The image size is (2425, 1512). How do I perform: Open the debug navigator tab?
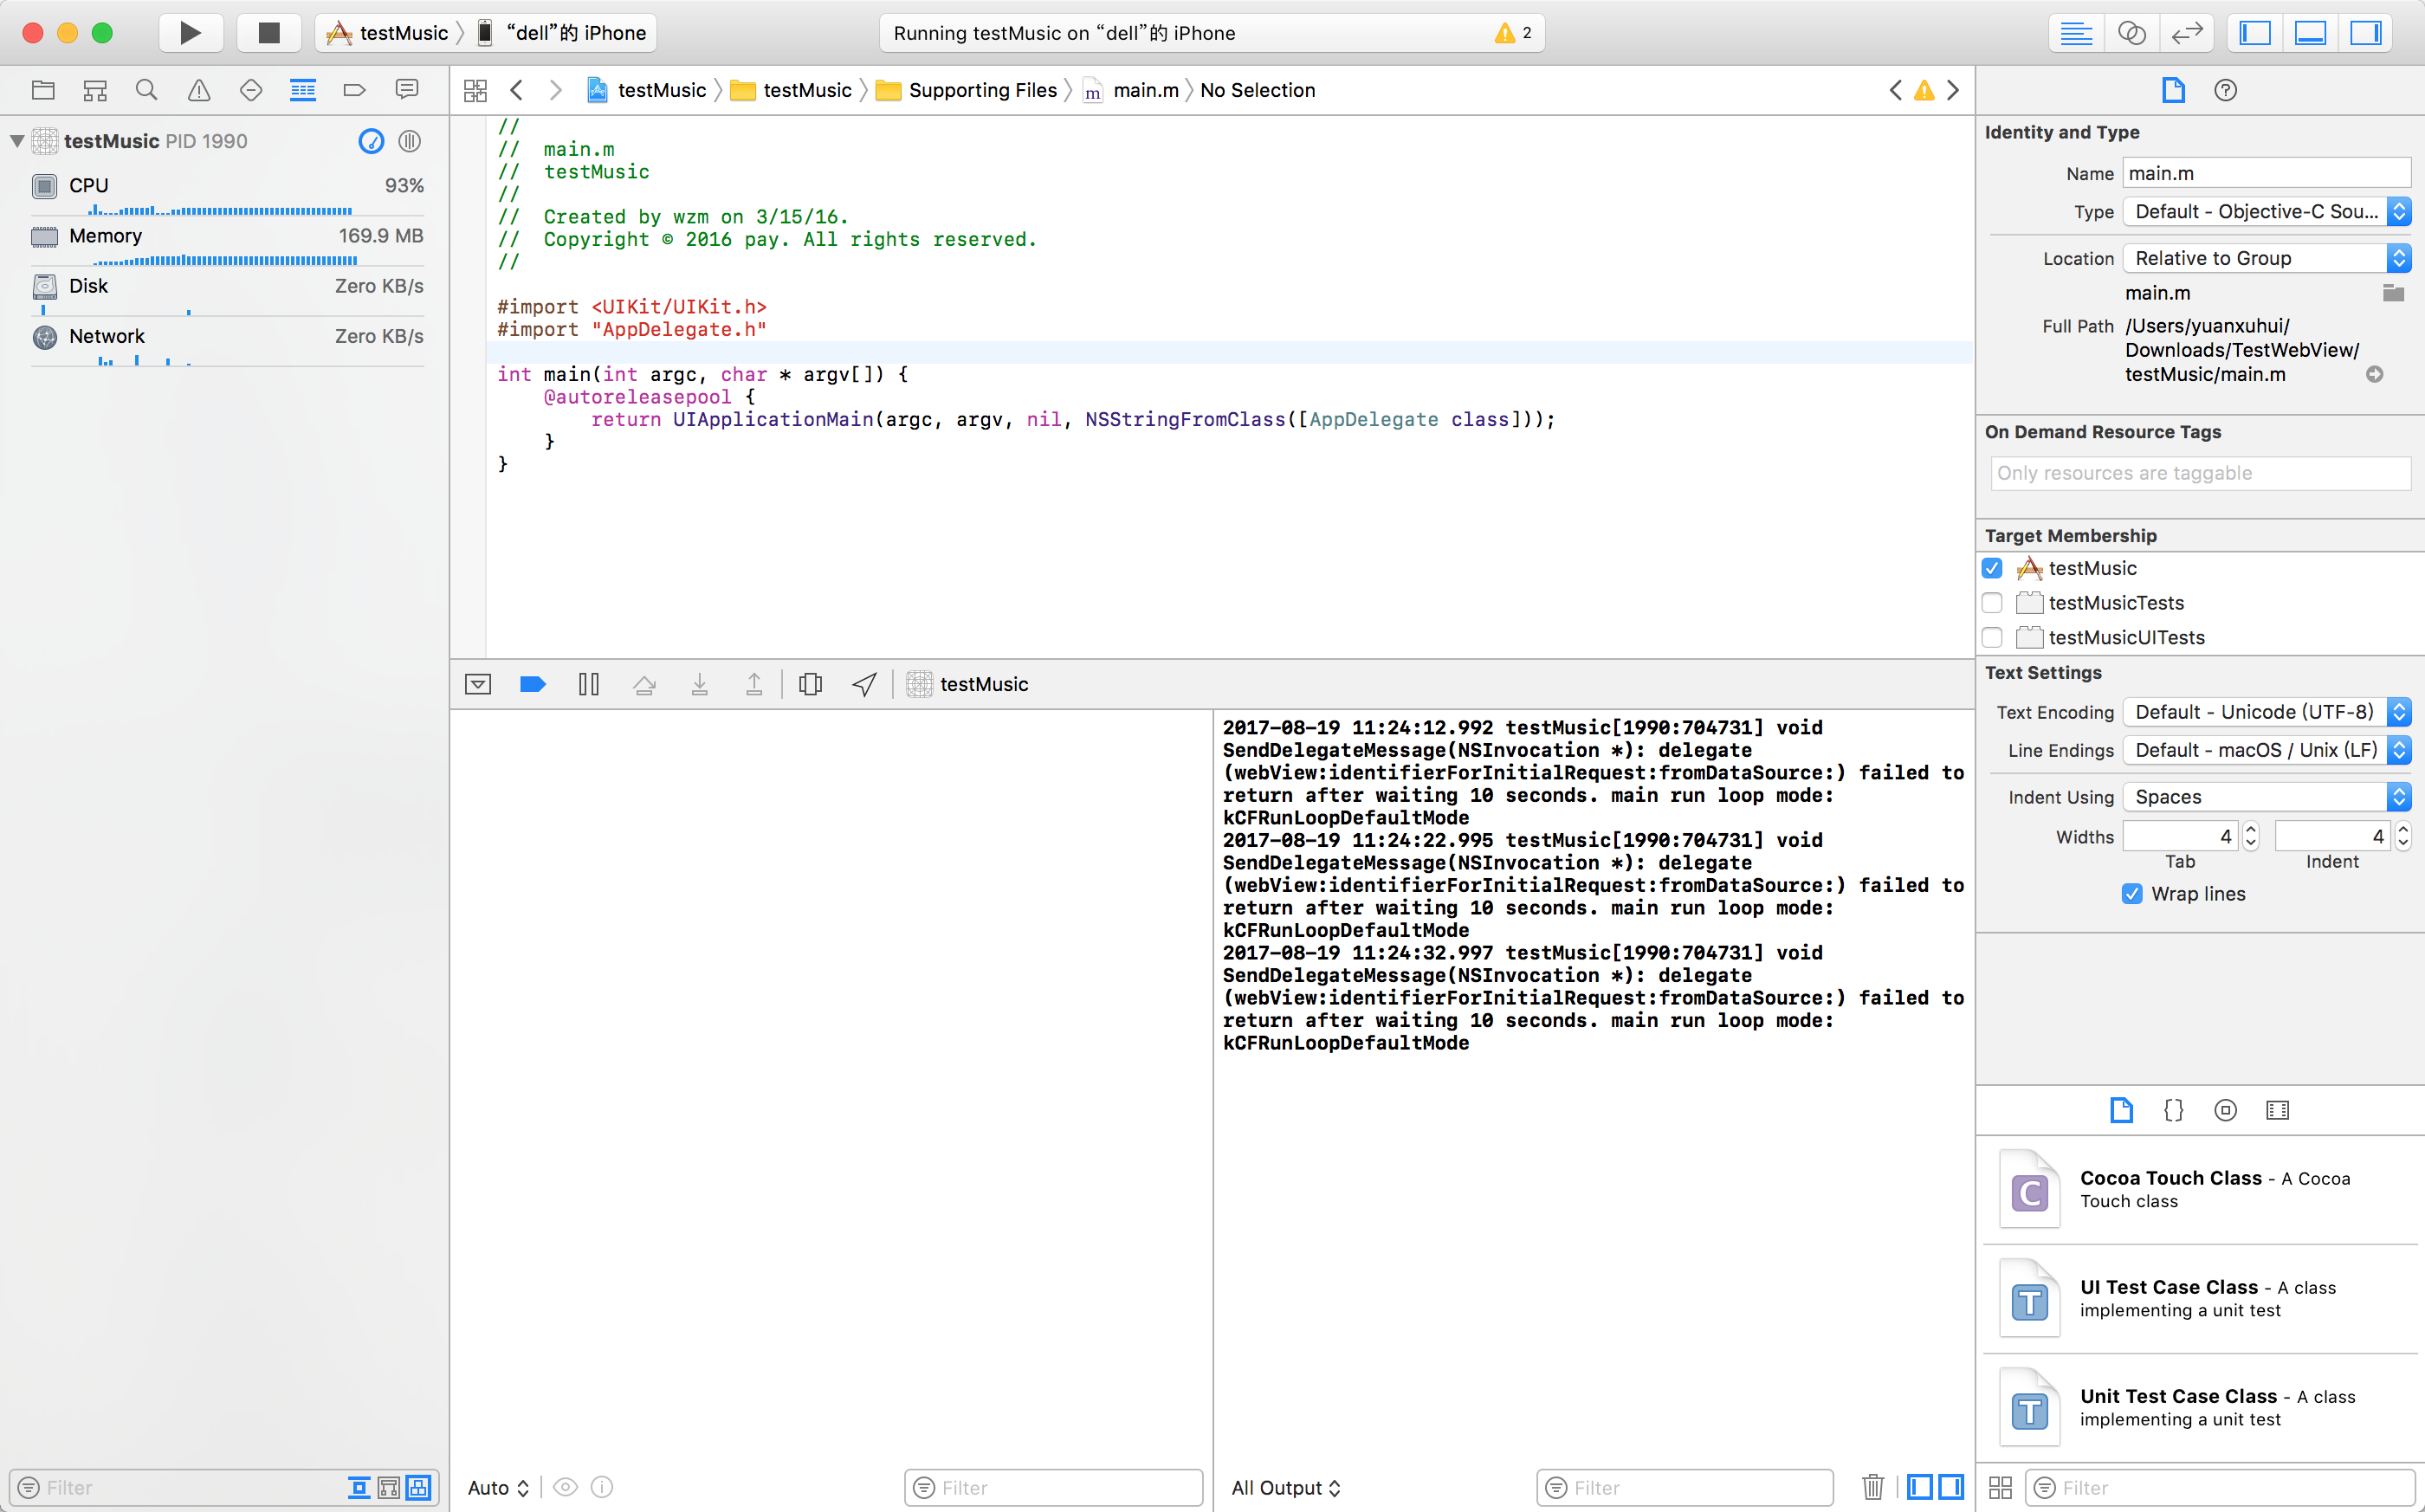(302, 90)
